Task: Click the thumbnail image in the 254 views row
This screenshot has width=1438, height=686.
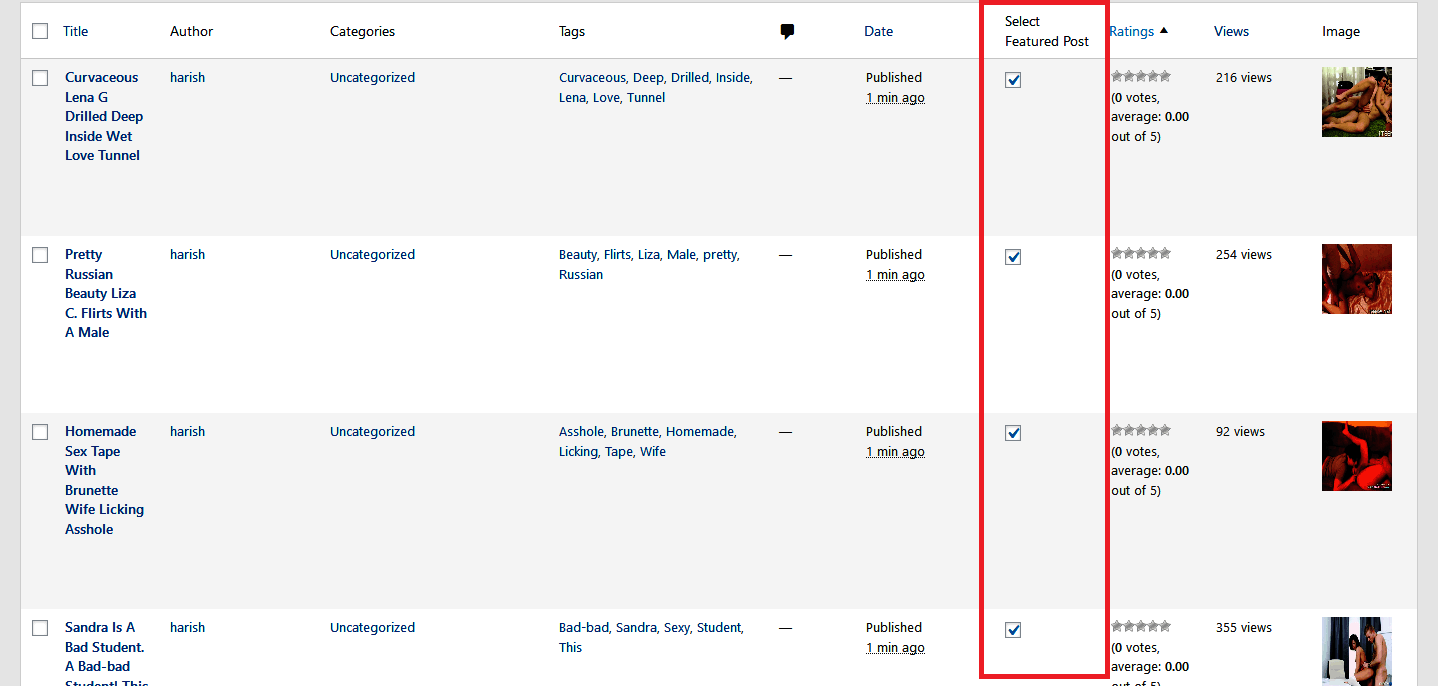Action: (1357, 279)
